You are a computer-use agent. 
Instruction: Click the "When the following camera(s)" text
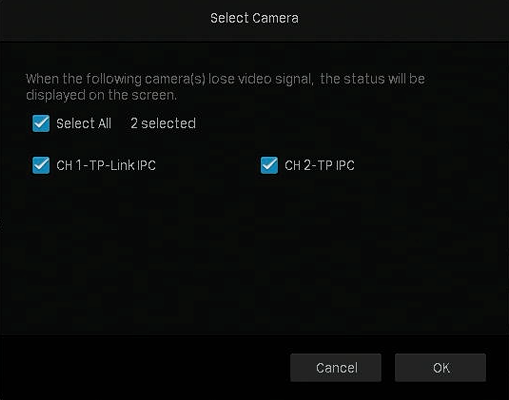click(x=116, y=79)
